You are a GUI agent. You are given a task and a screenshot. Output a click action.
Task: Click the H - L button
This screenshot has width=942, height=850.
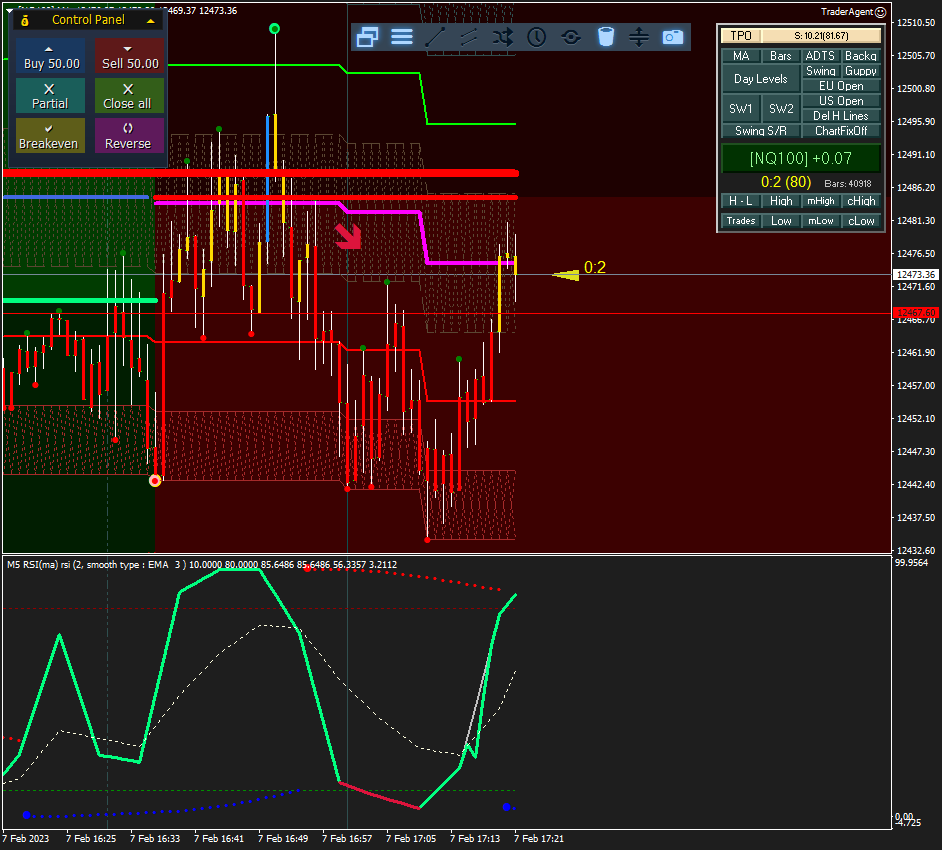[741, 201]
